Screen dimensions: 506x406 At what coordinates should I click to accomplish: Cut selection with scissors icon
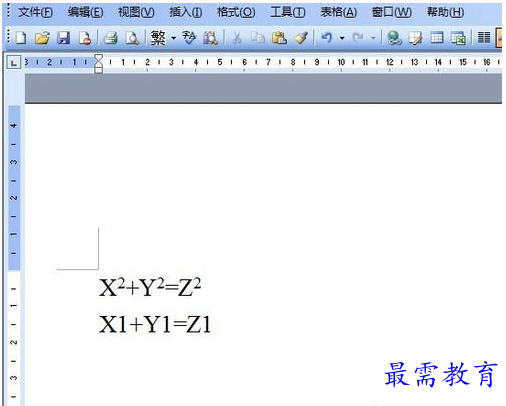coord(237,38)
